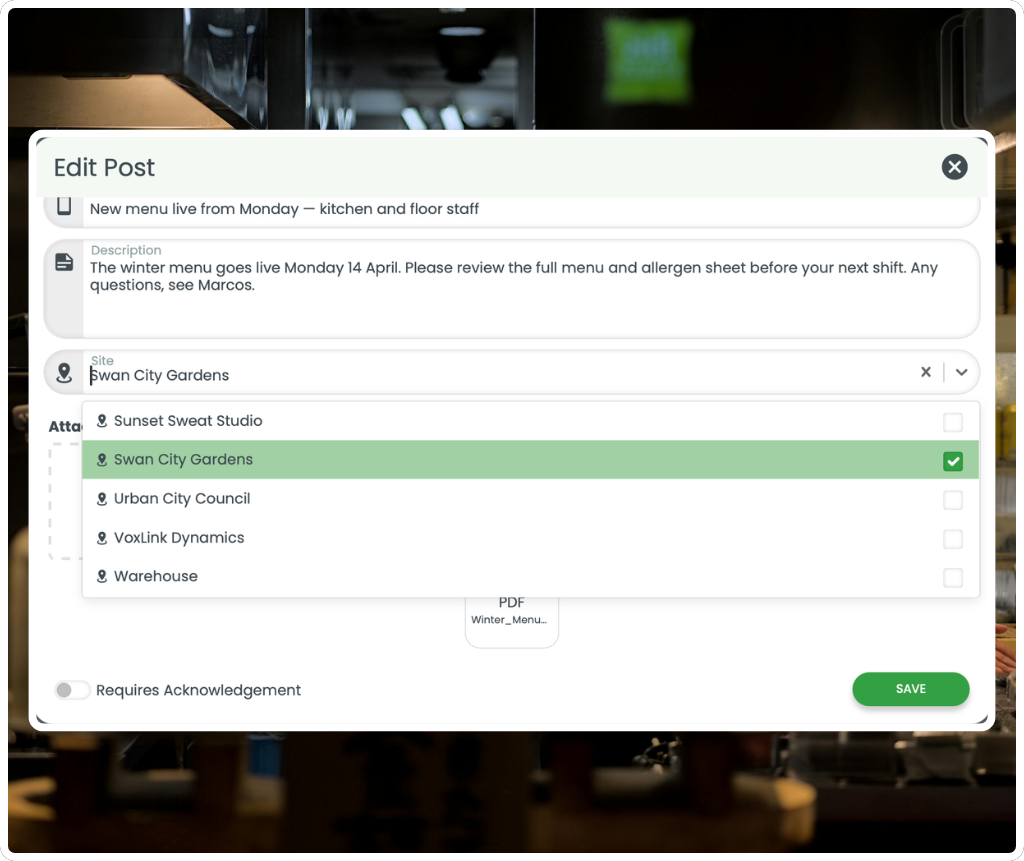The image size is (1024, 861).
Task: Click the location pin beside Urban City Council
Action: click(101, 499)
